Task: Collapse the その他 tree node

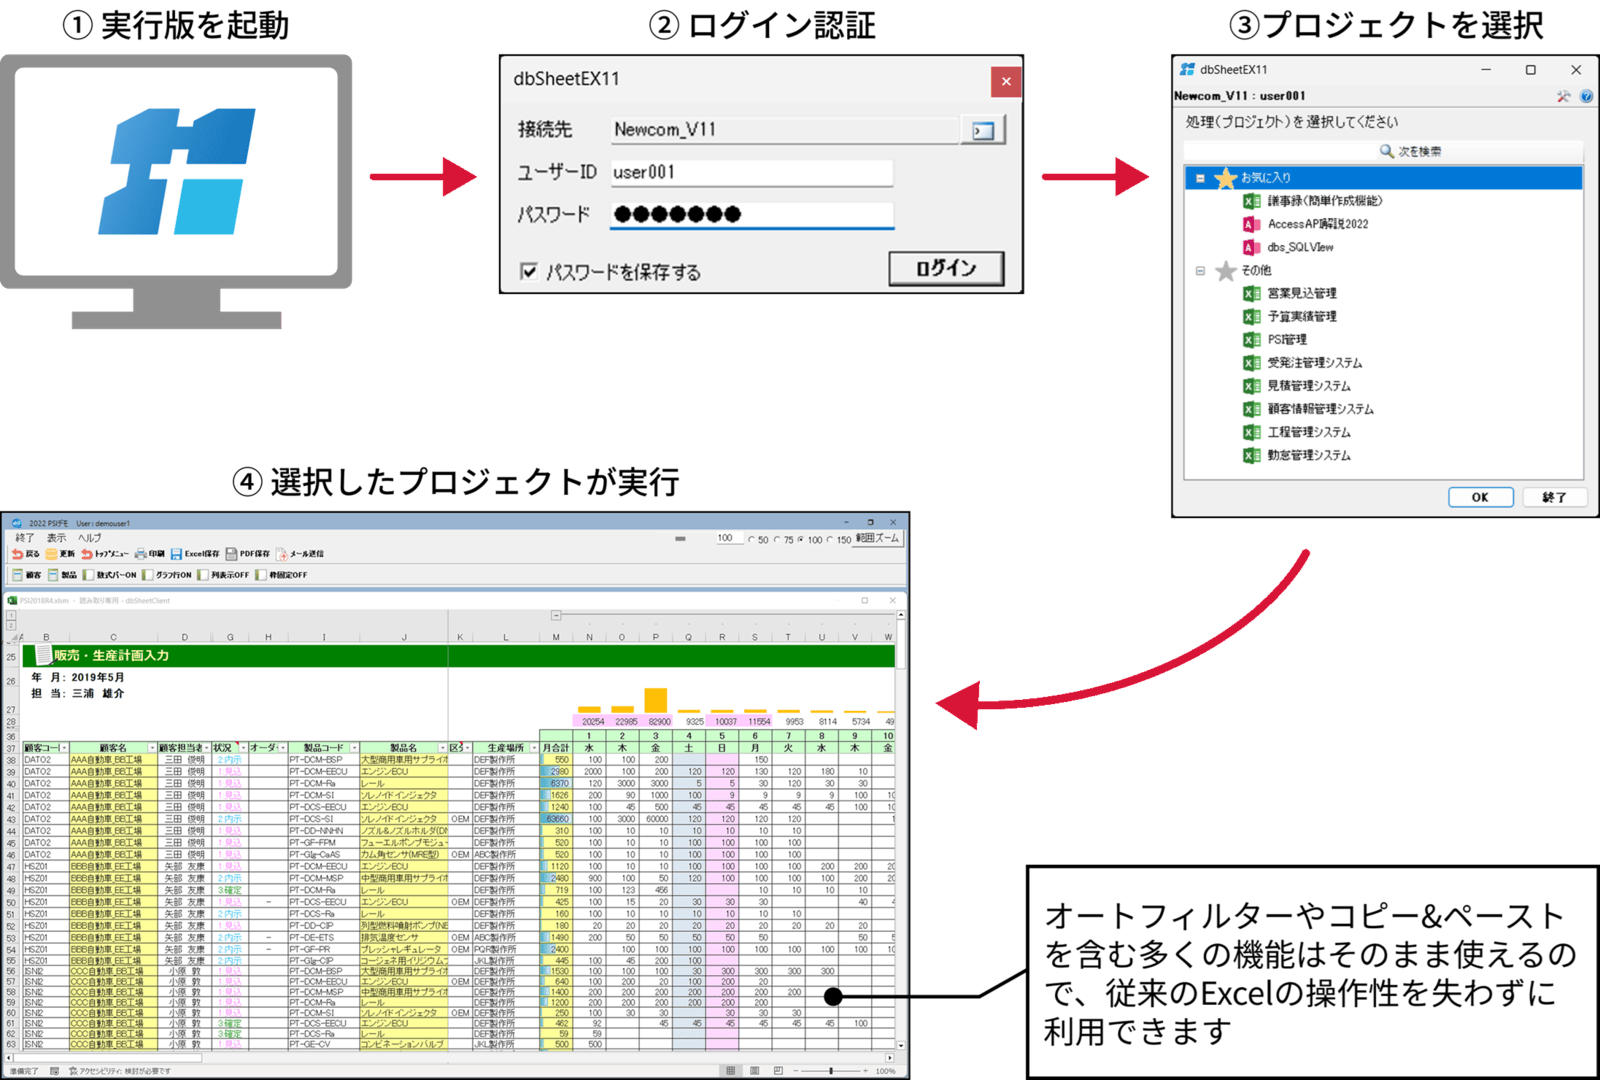Action: [1200, 271]
